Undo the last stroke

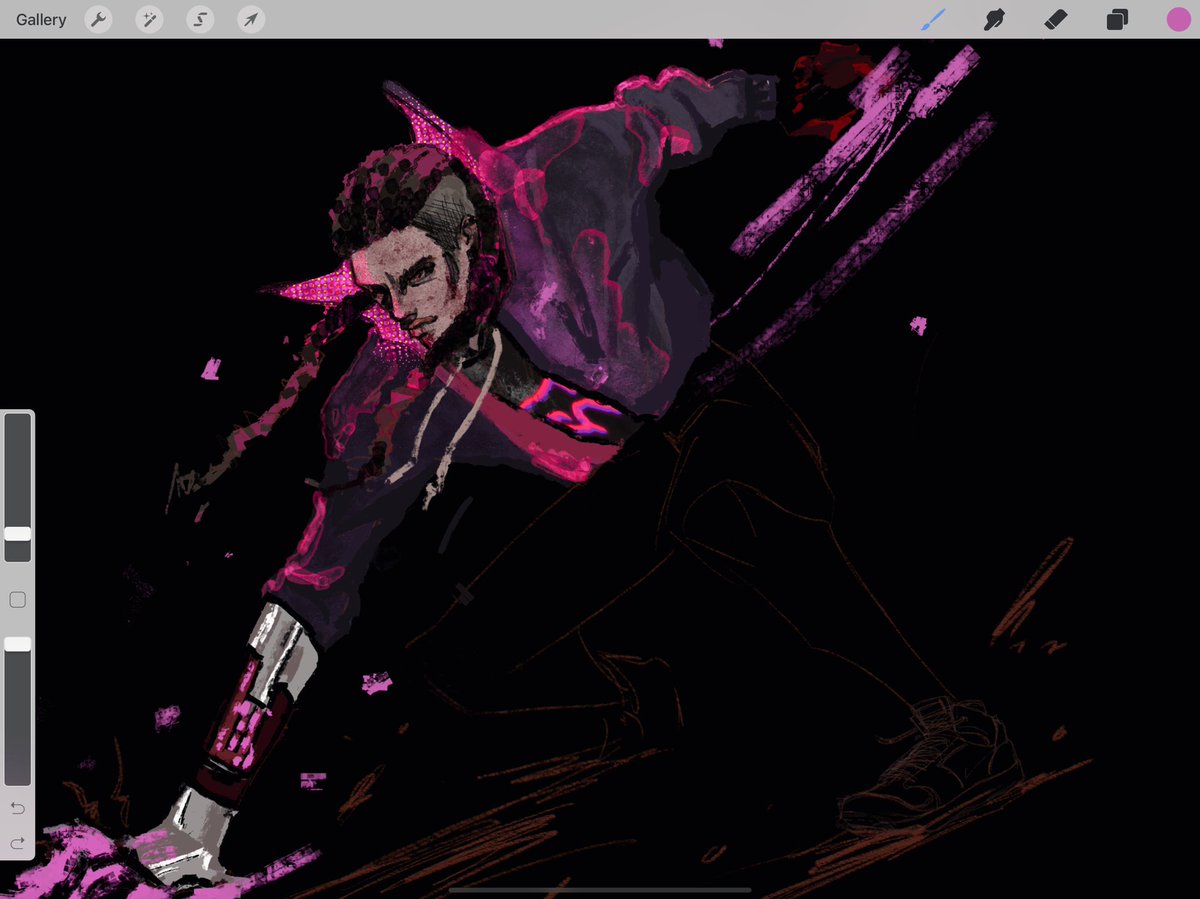tap(17, 808)
